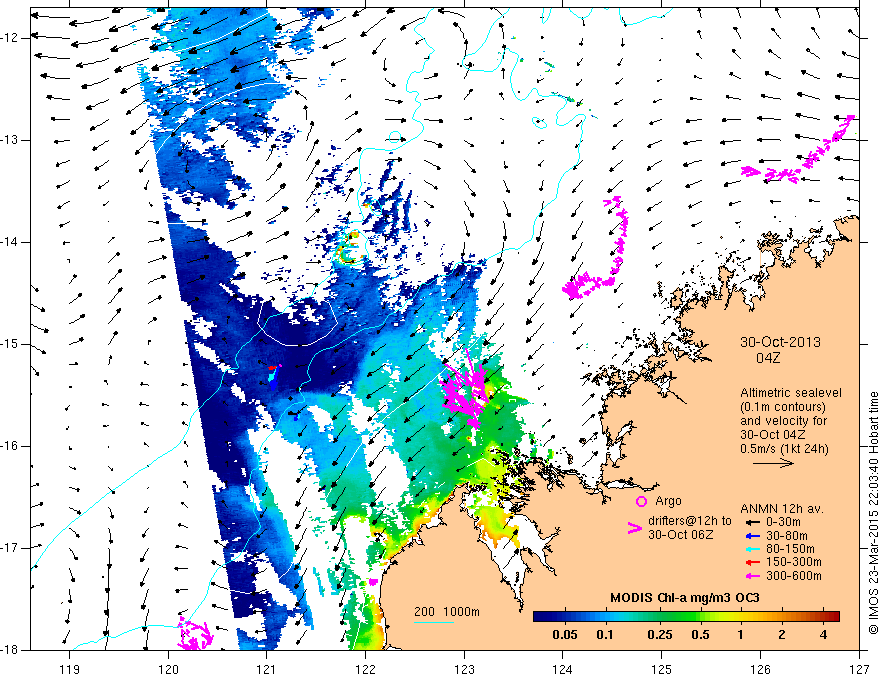Click the latitude axis label -18

[11, 650]
